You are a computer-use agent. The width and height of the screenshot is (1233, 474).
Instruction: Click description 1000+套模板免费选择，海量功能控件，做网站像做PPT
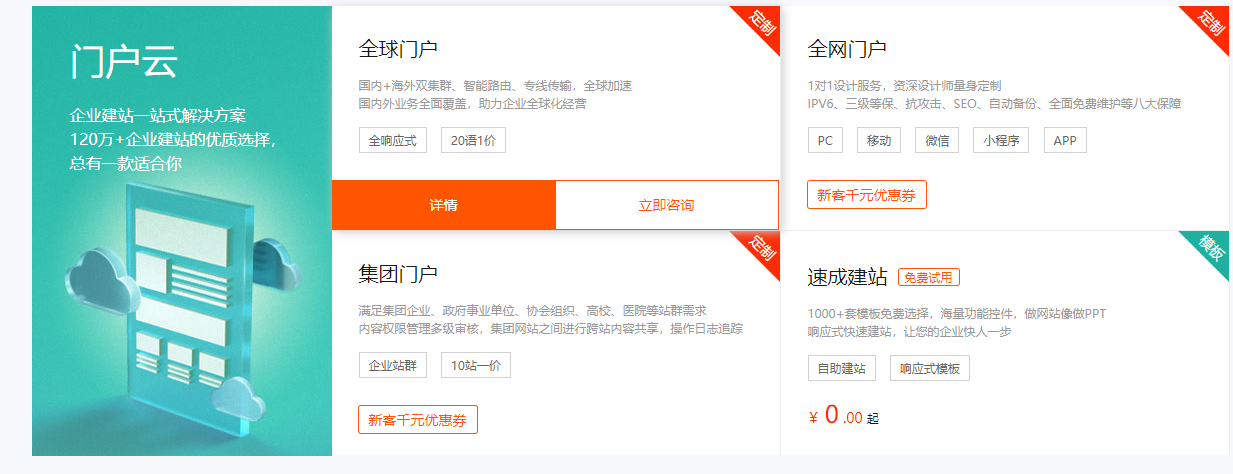pos(957,314)
